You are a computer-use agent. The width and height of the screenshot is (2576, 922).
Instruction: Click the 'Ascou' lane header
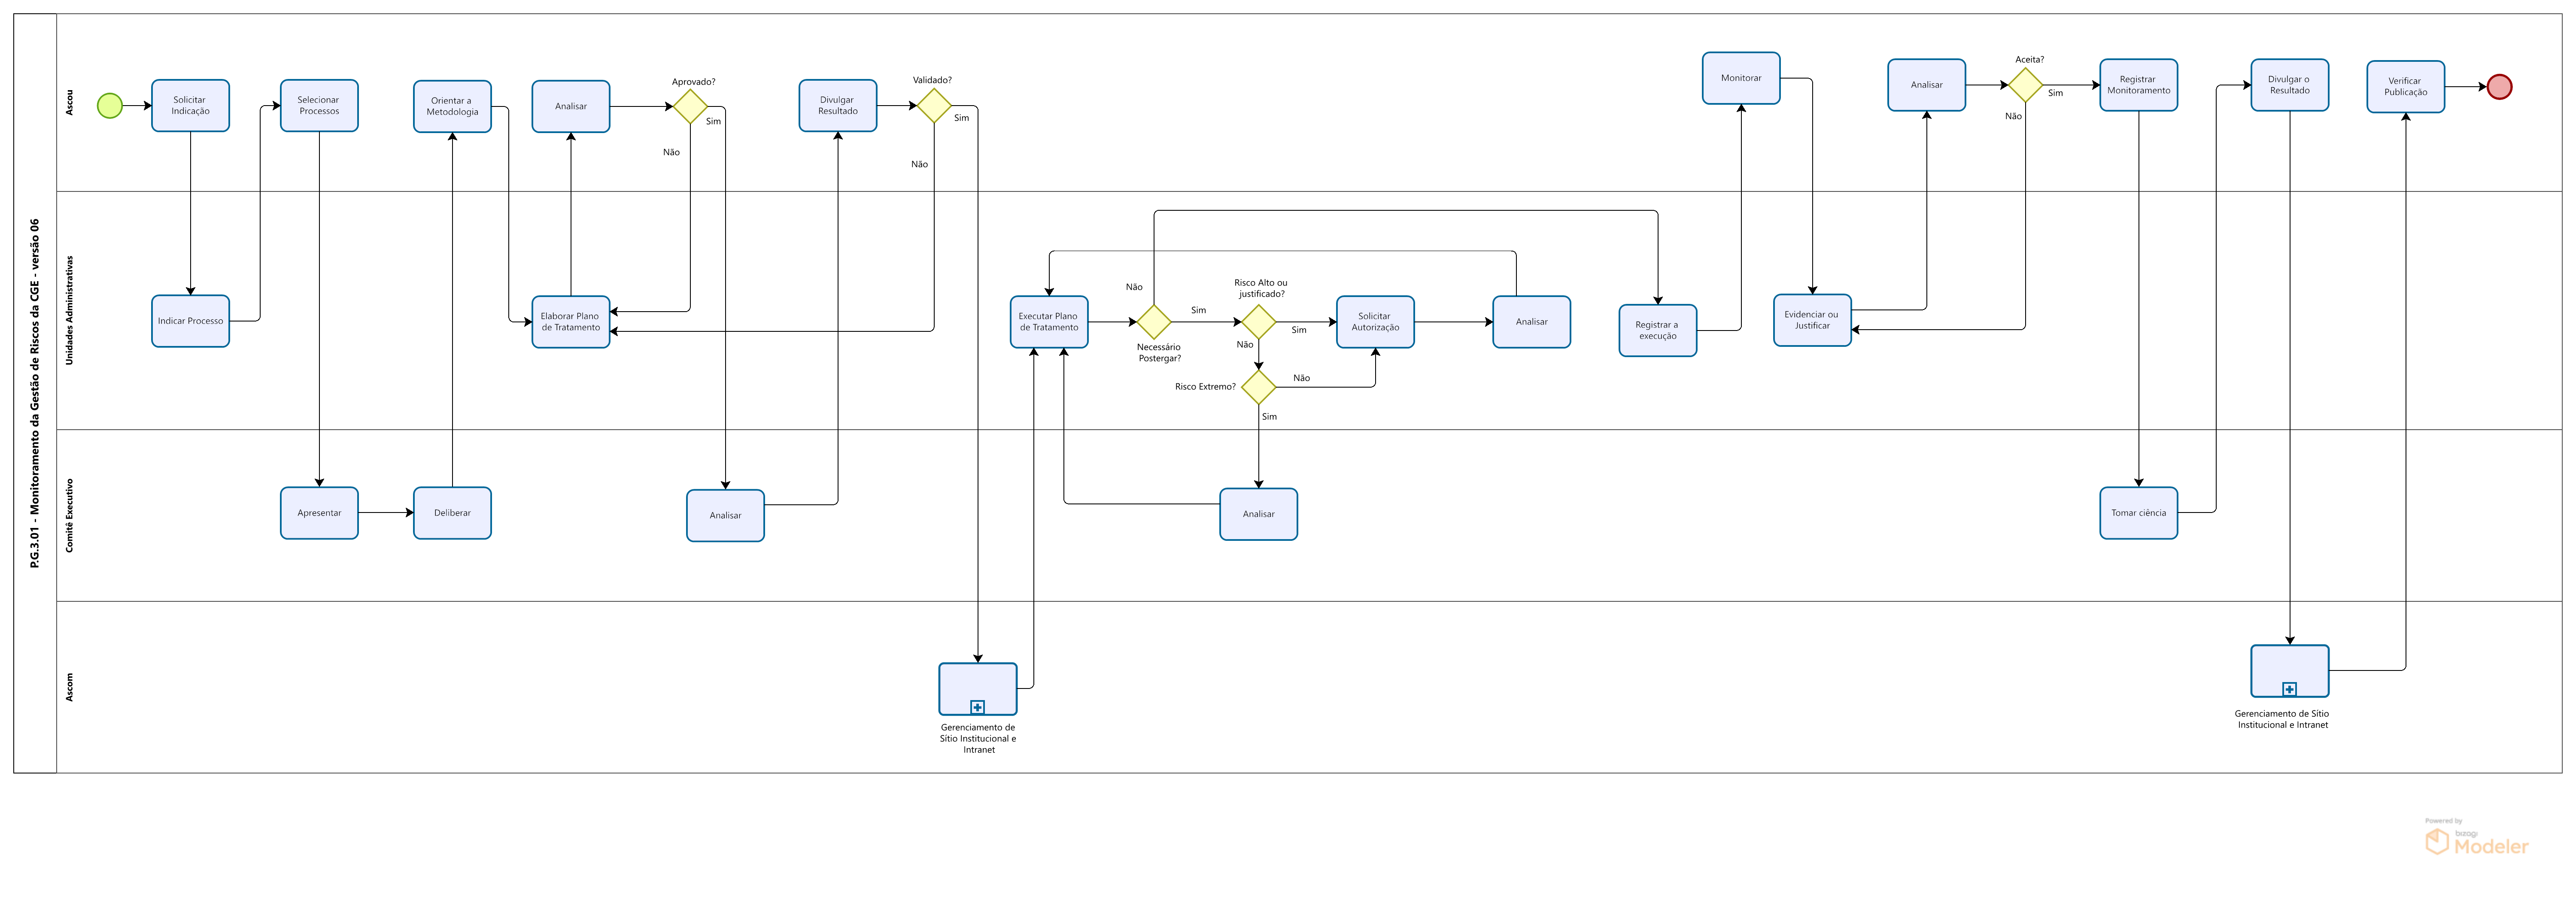pos(69,102)
